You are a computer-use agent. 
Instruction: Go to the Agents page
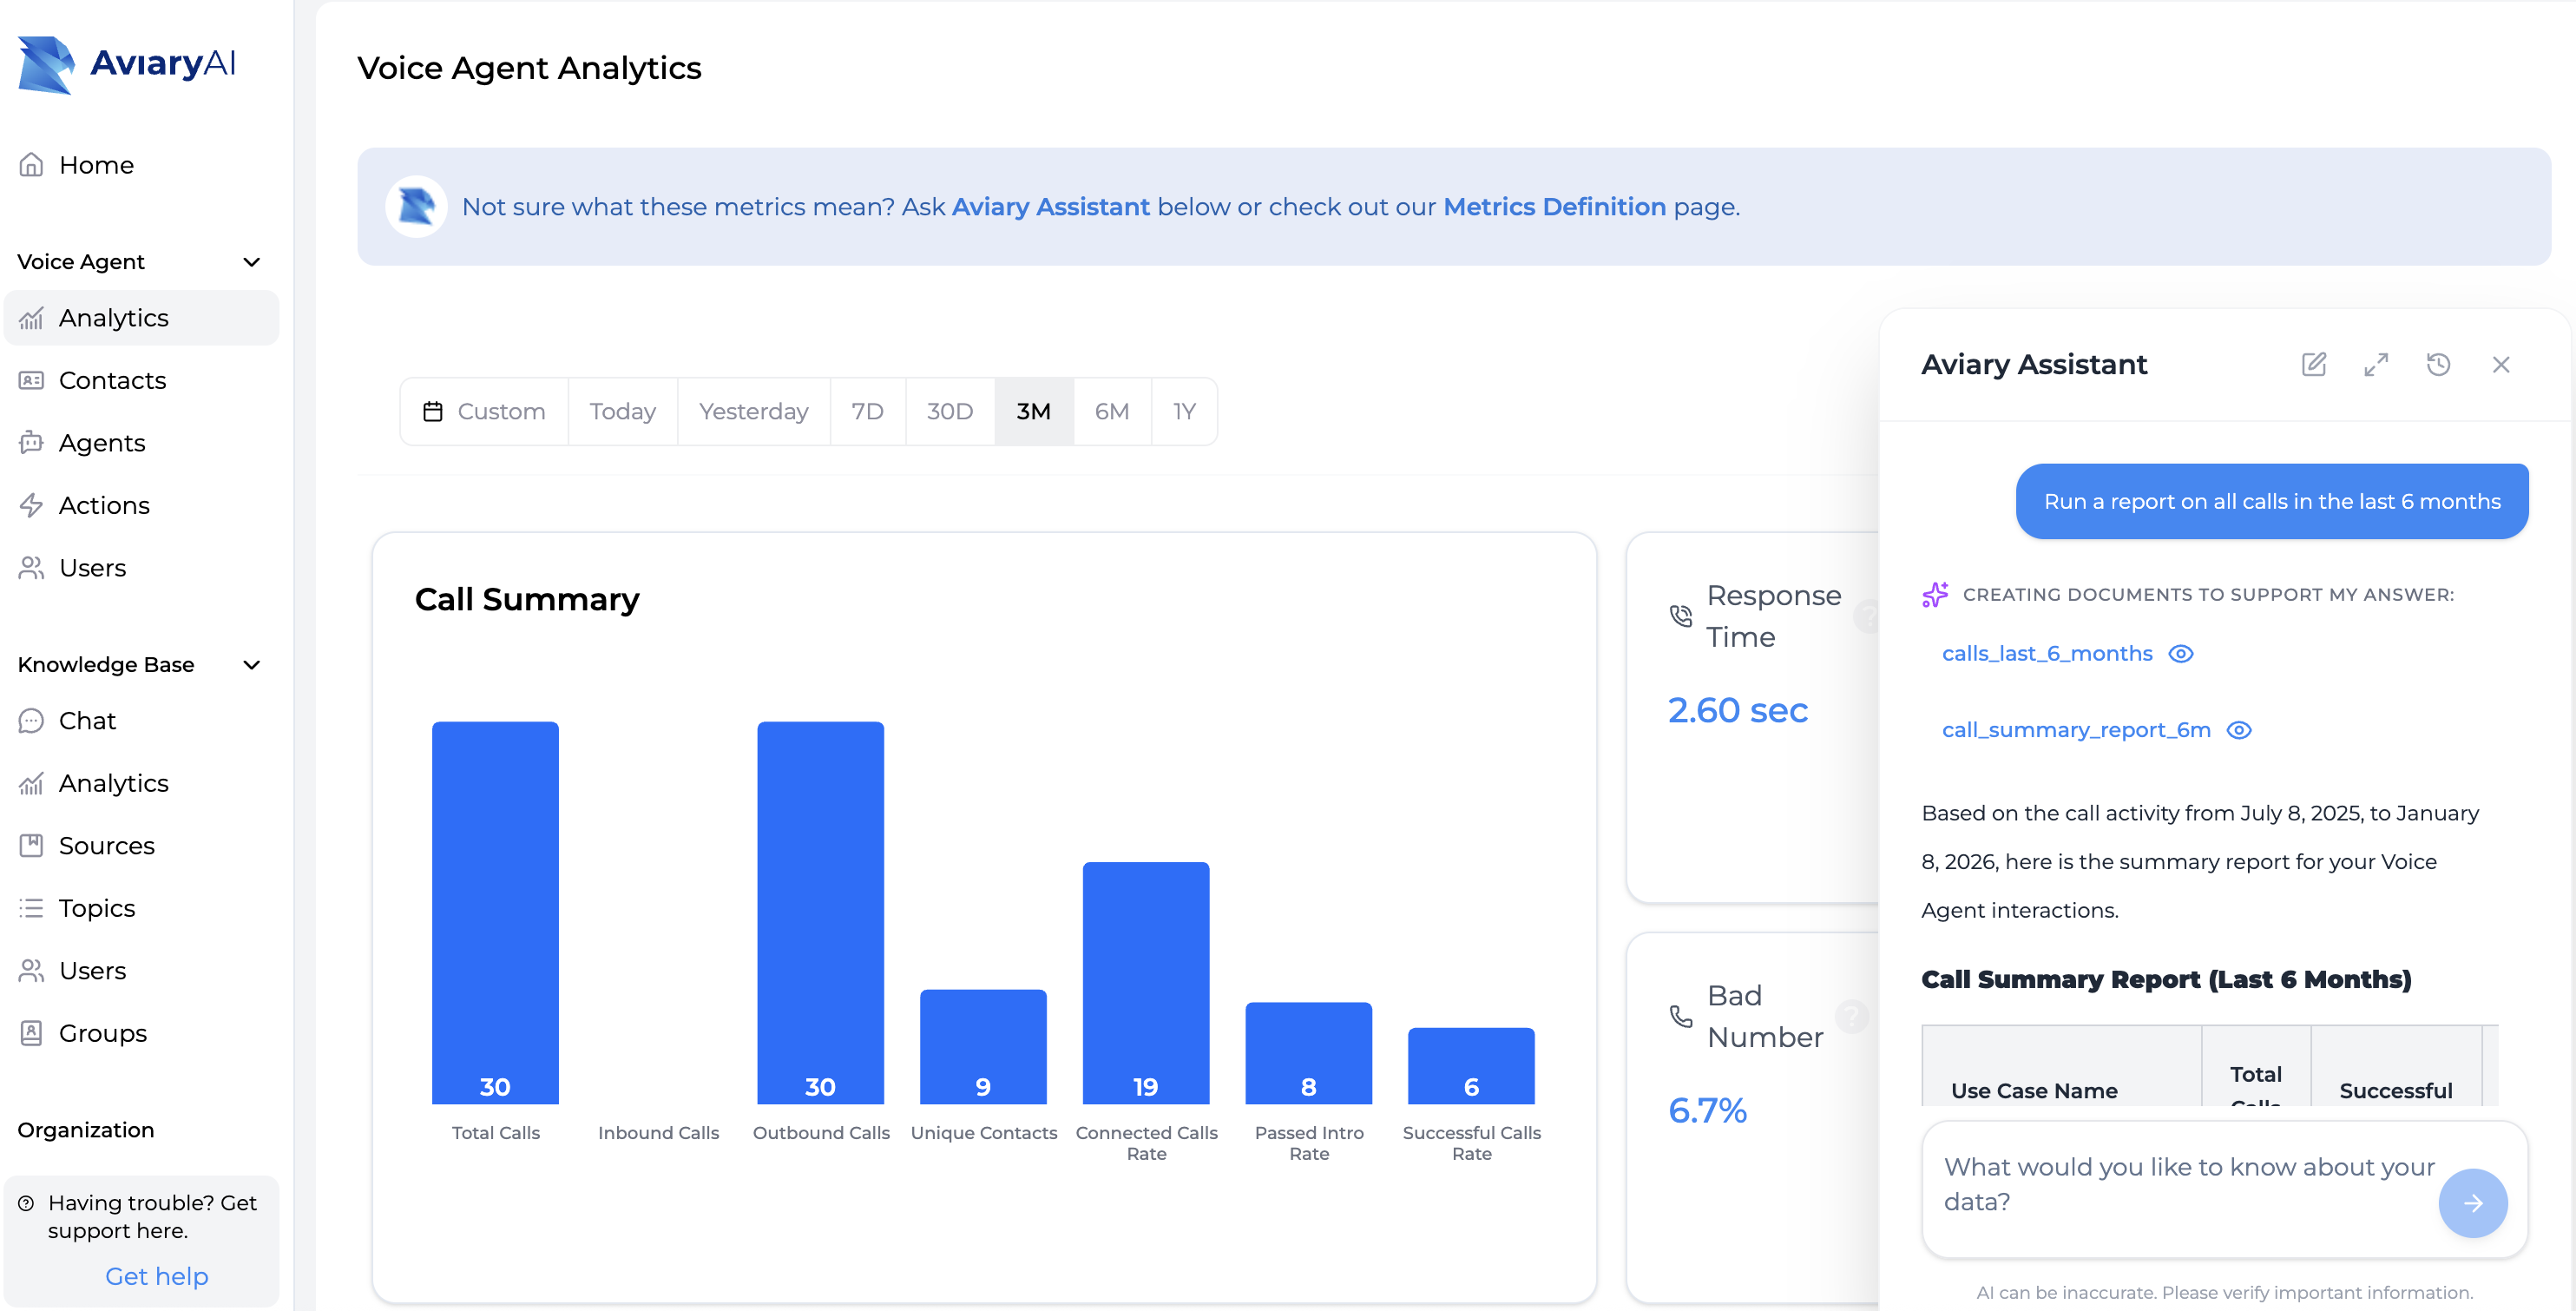tap(101, 442)
